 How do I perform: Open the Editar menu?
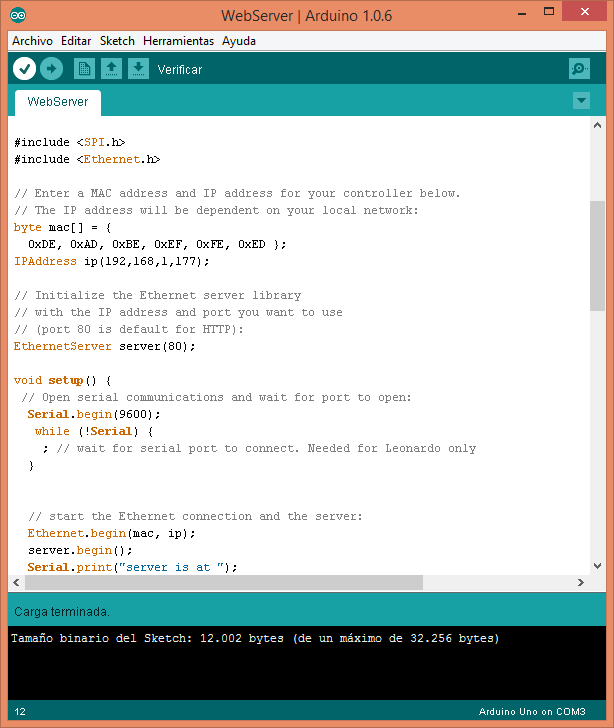[76, 41]
